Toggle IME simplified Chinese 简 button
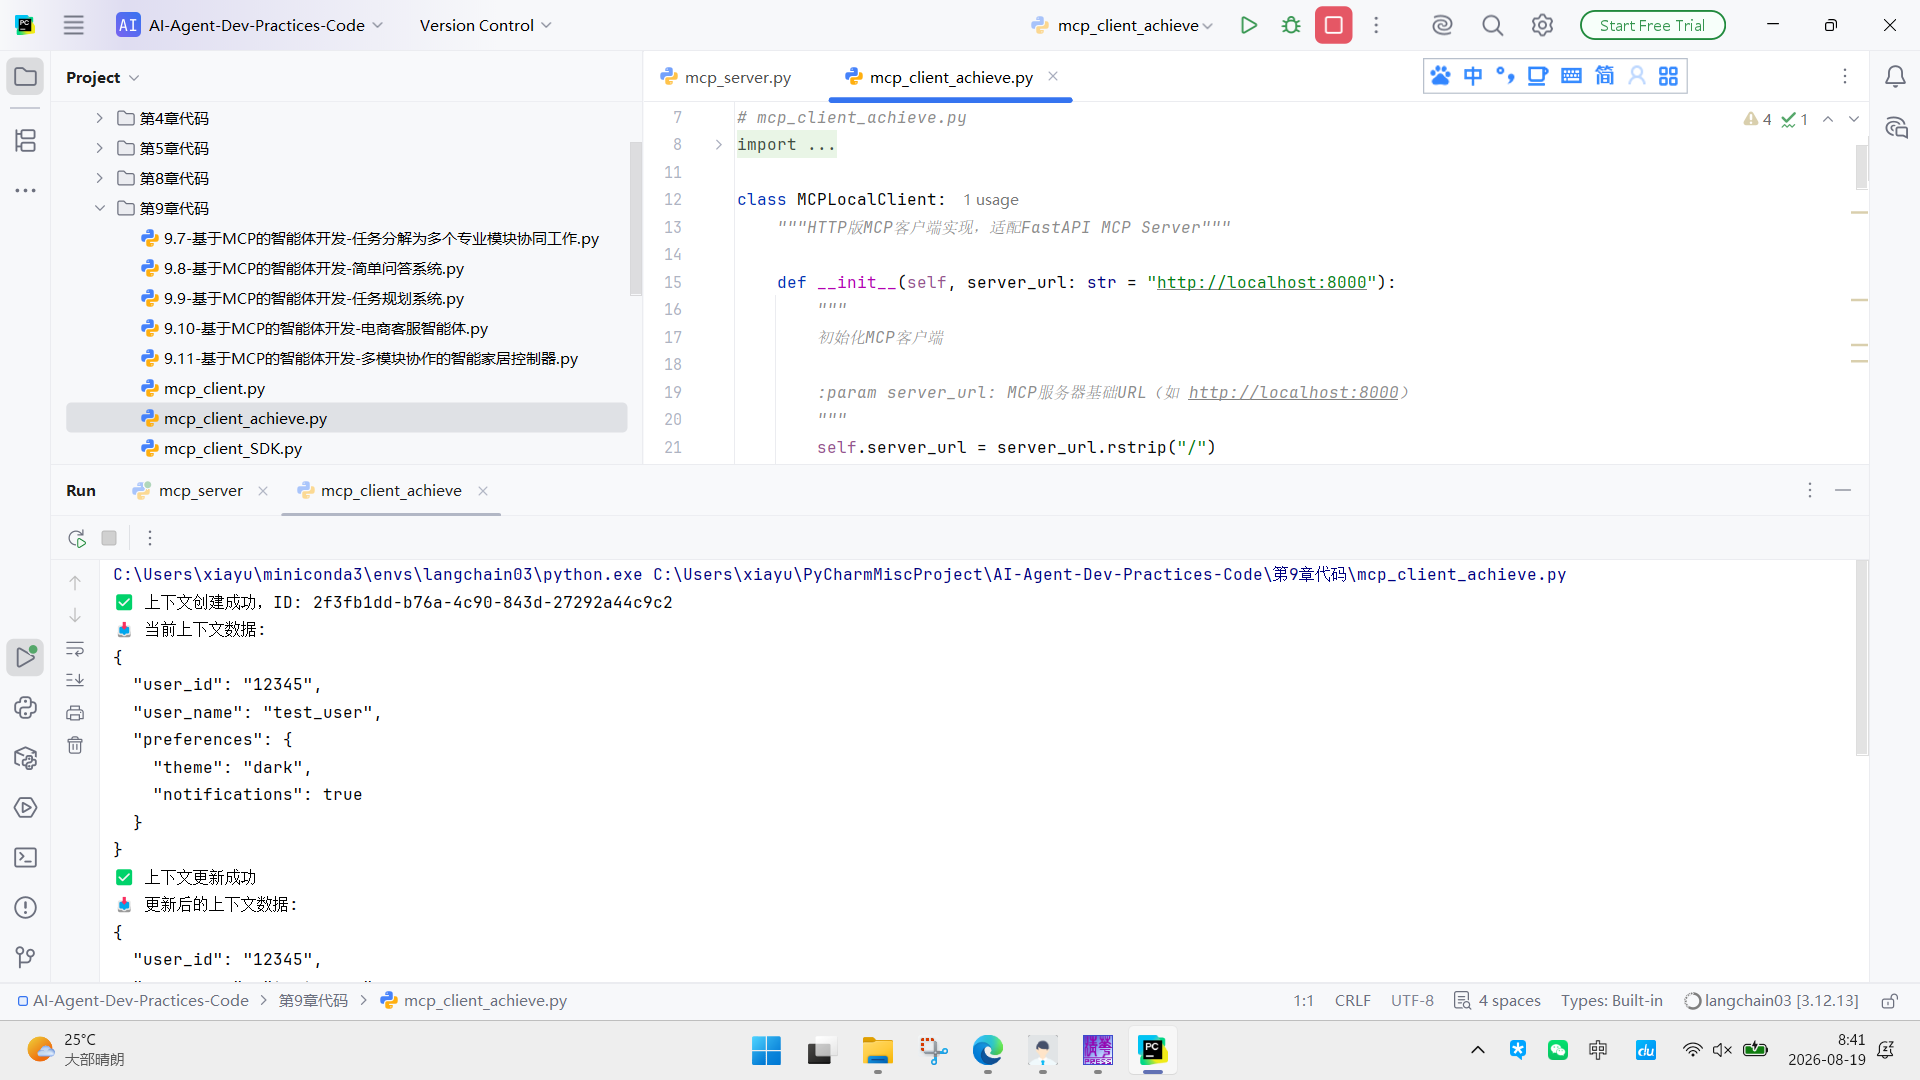The height and width of the screenshot is (1080, 1920). 1604,76
